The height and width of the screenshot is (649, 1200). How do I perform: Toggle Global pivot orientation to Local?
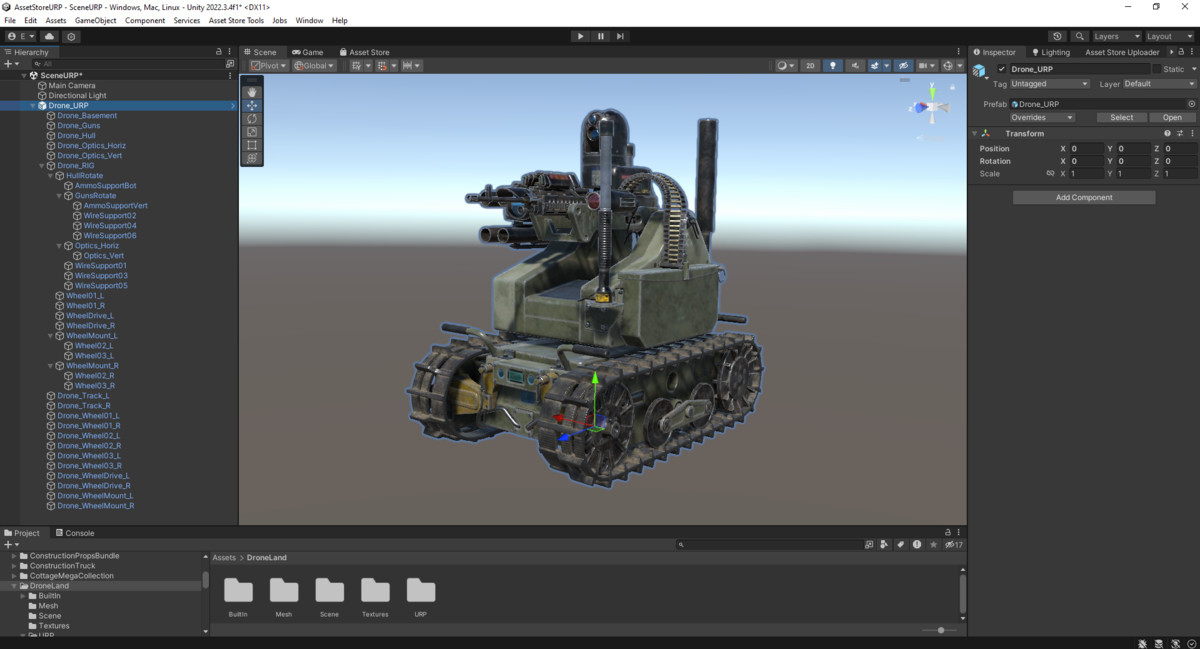tap(313, 65)
